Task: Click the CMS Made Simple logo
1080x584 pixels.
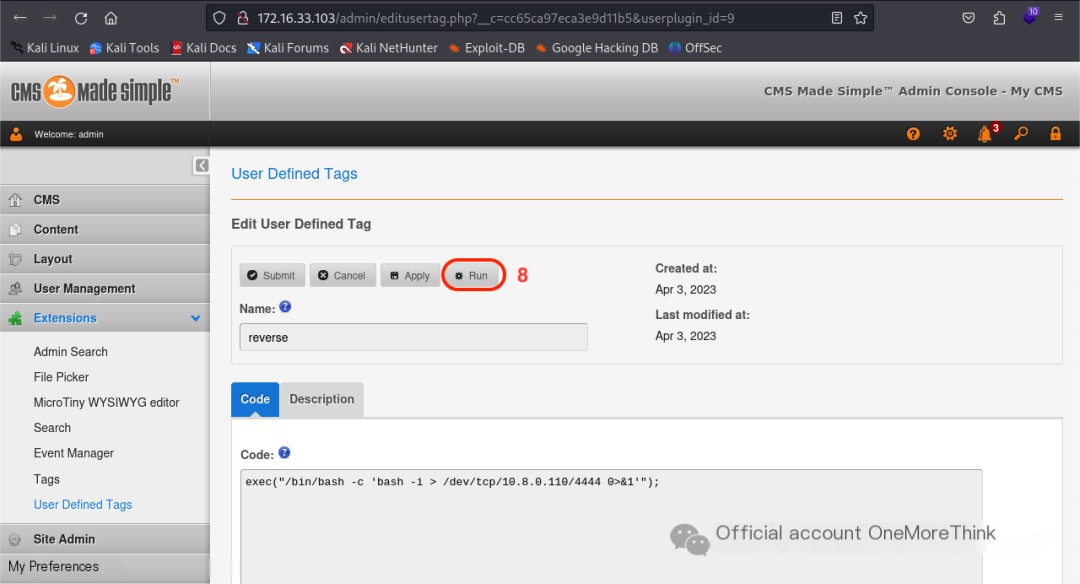Action: tap(95, 91)
